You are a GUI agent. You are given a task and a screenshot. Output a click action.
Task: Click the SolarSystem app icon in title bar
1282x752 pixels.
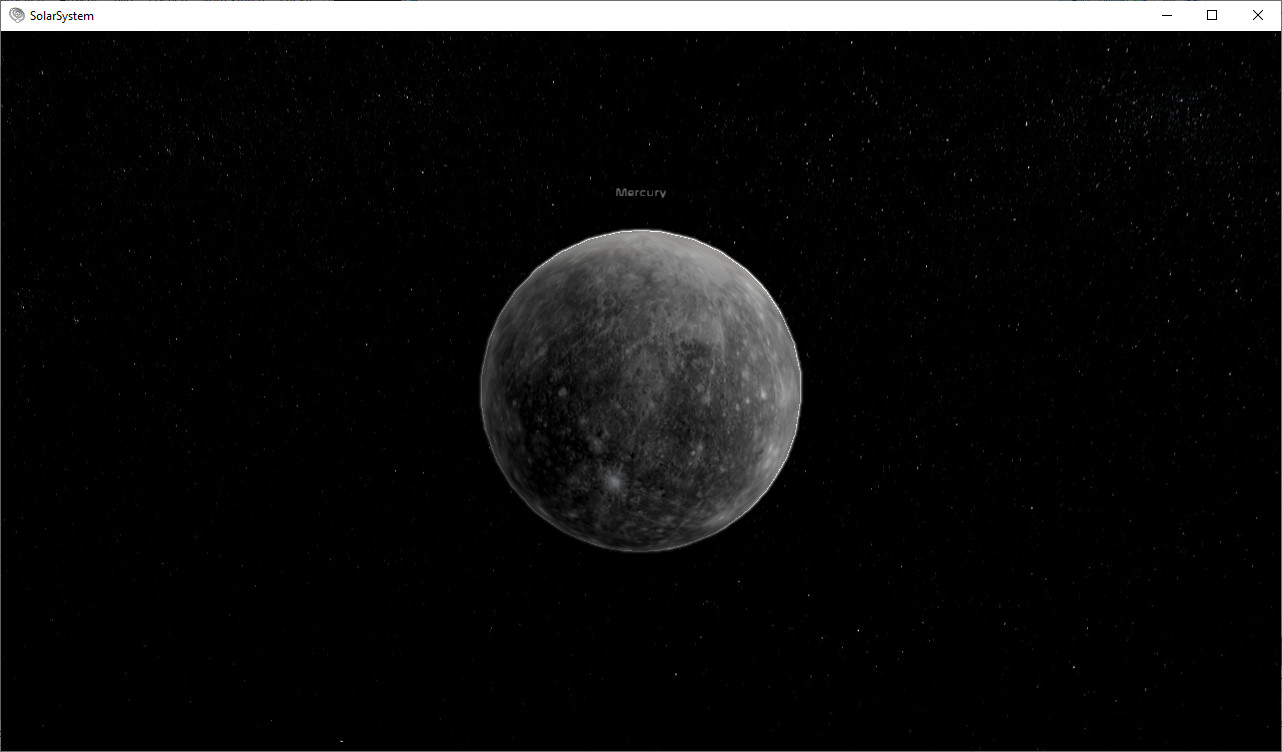[16, 15]
